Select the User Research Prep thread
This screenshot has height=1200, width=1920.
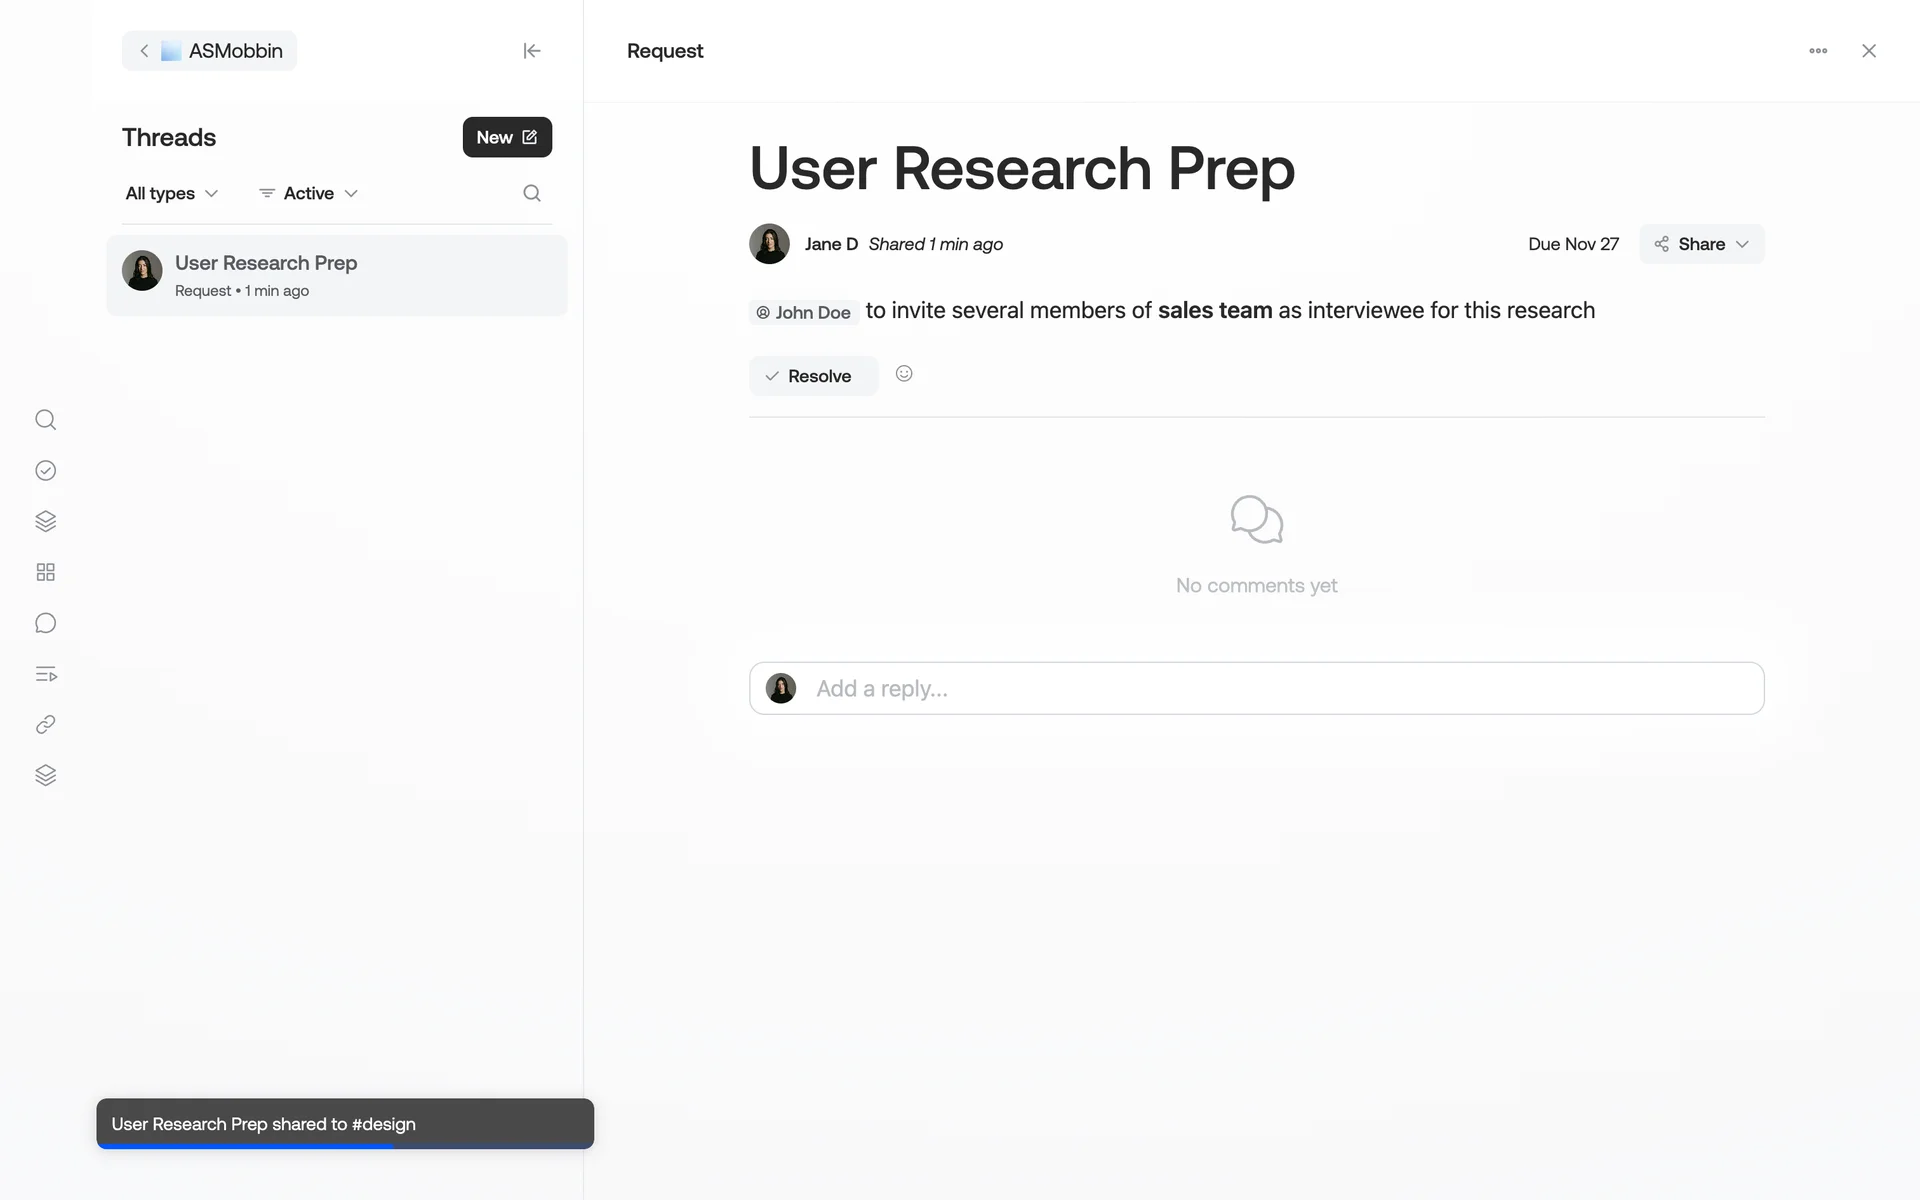[x=337, y=275]
